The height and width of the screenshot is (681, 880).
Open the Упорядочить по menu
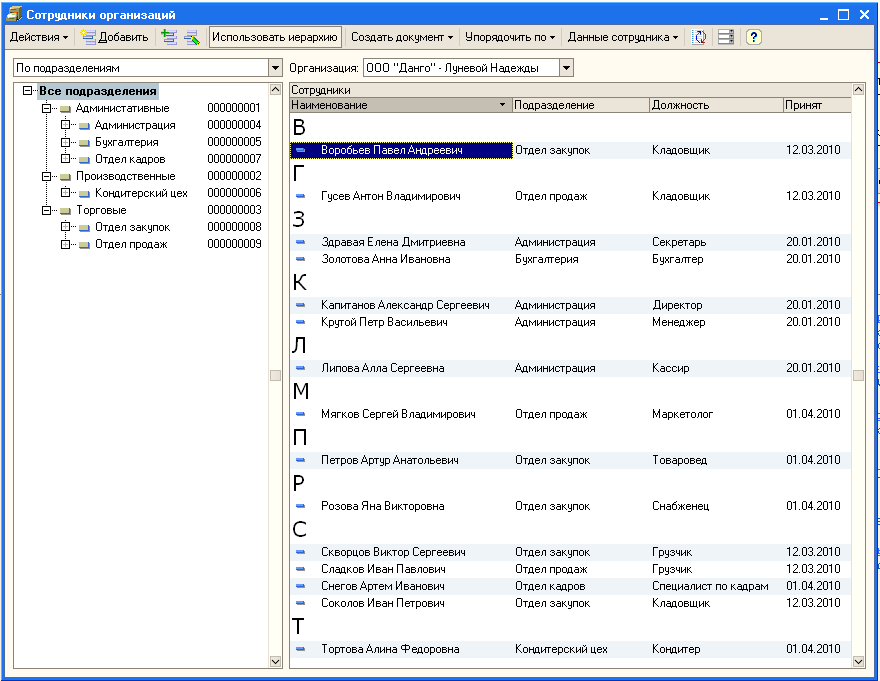coord(509,37)
